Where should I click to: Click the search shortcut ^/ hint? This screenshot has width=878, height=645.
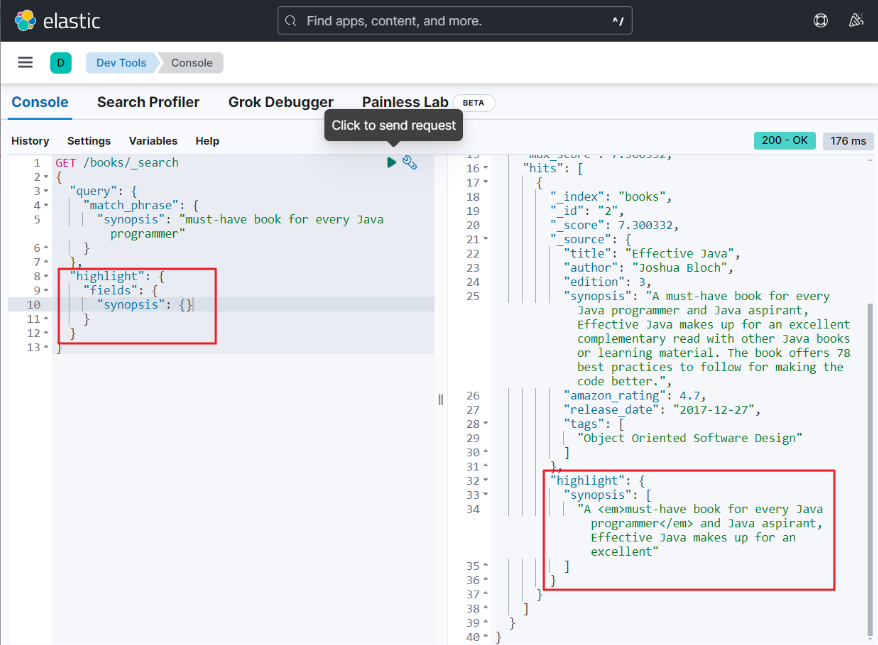point(618,21)
